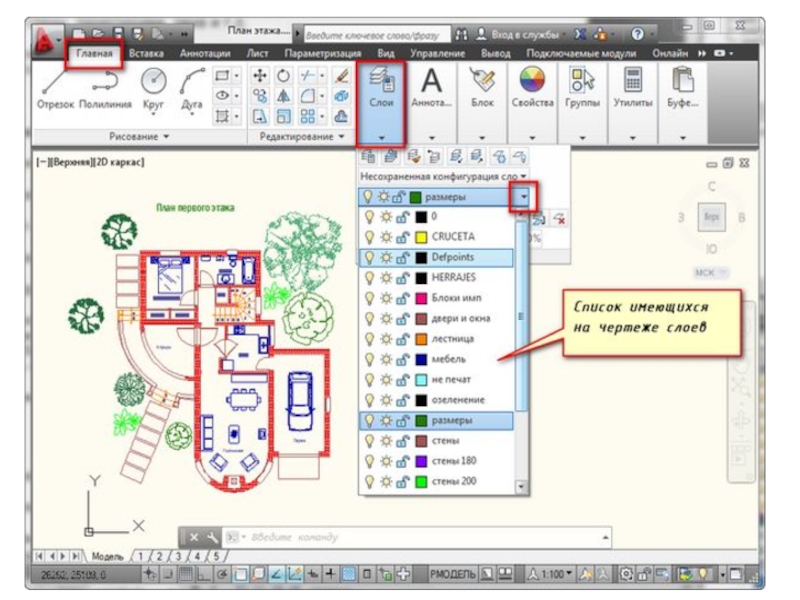Select the Полилиния polyline tool
This screenshot has height=600, width=800.
pos(105,87)
